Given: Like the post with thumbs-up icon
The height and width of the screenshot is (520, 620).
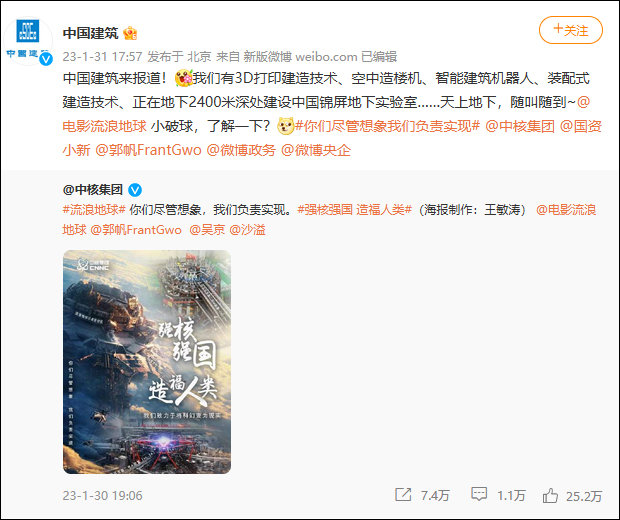Looking at the screenshot, I should pos(550,495).
